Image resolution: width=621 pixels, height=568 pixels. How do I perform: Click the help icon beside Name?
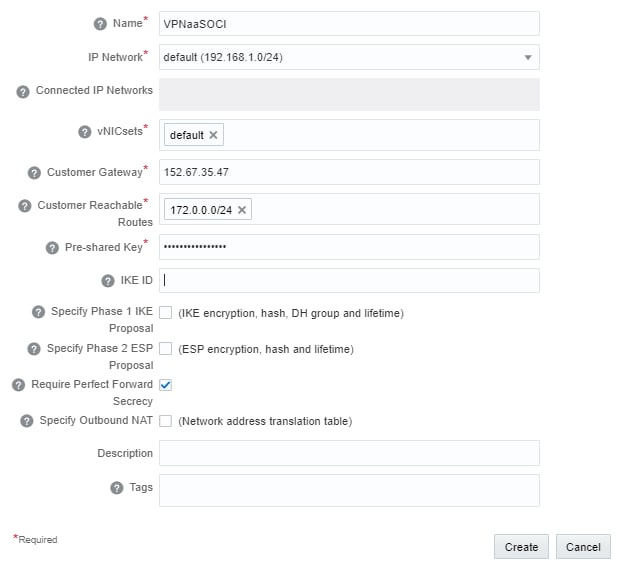point(100,24)
